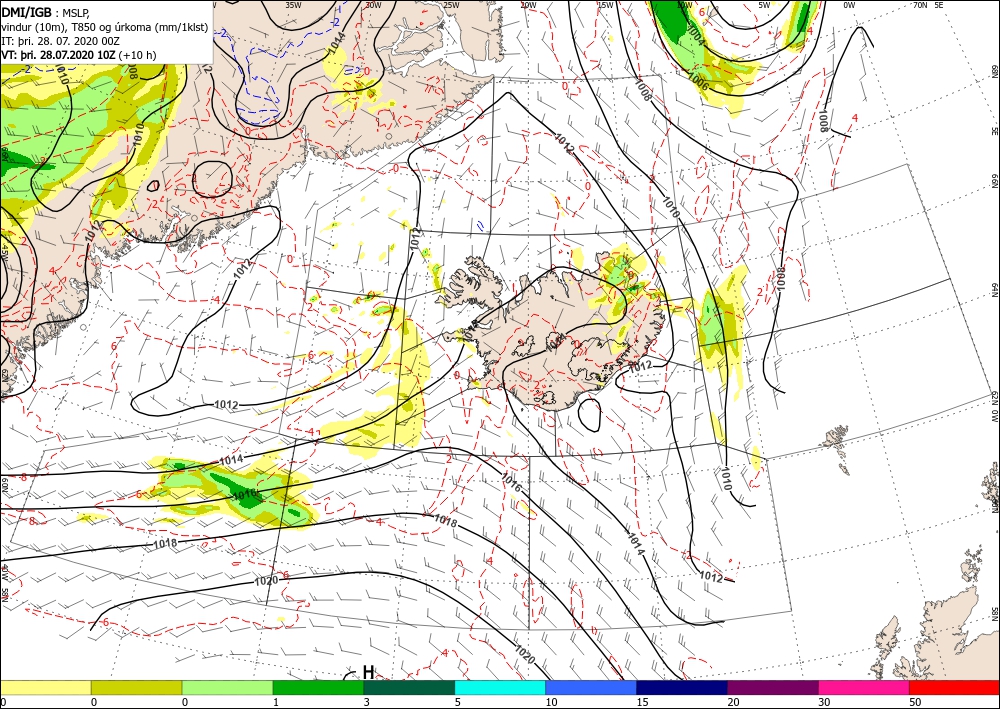Click the '35W' longitude label
The height and width of the screenshot is (709, 1000).
(x=293, y=5)
